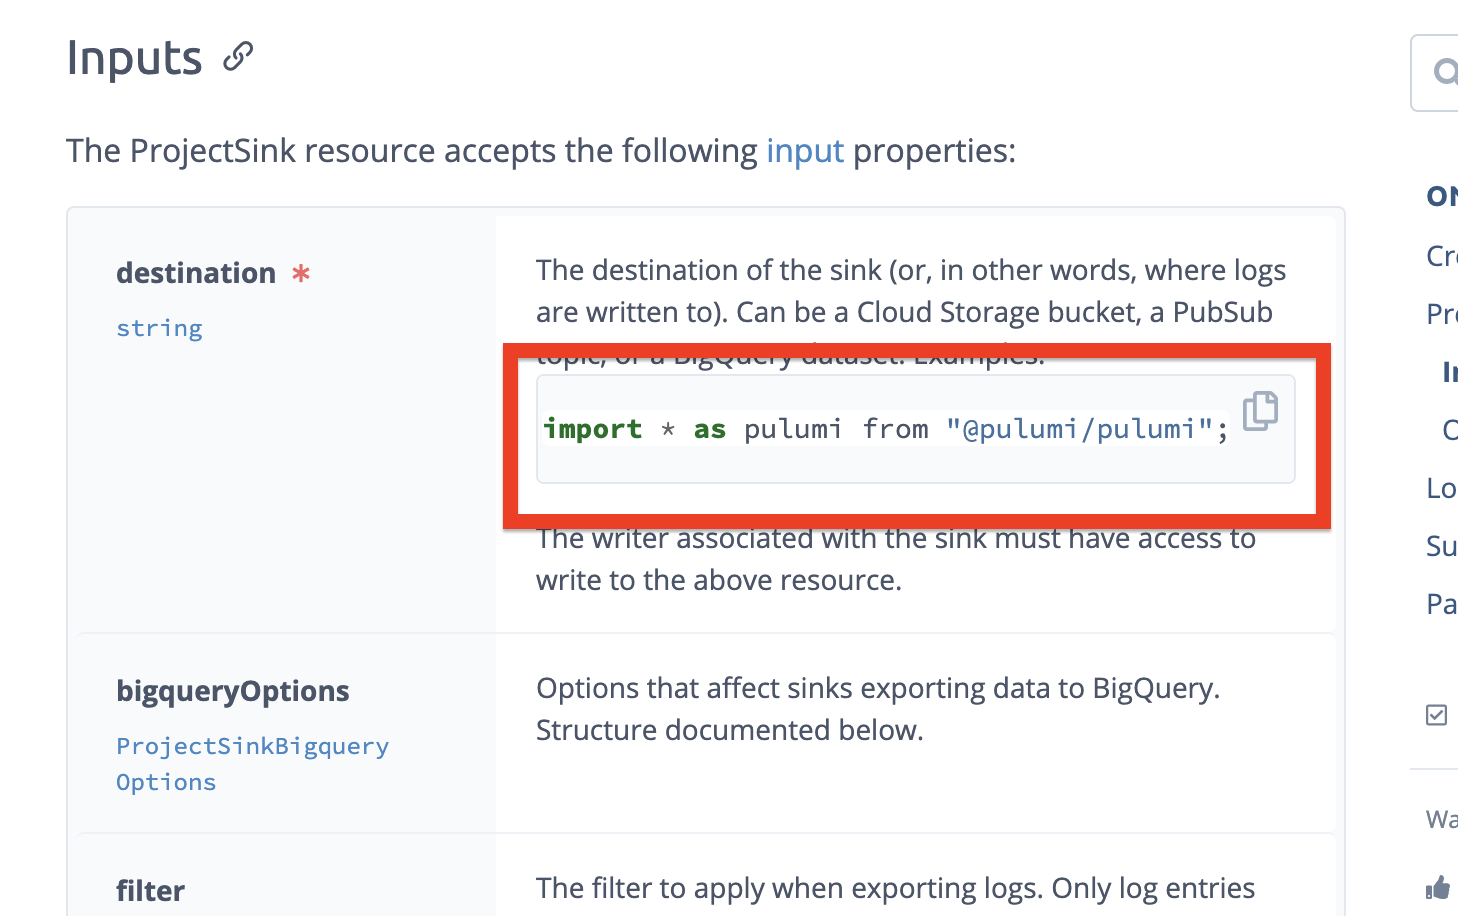Screen dimensions: 1458x916
Task: Jump to the 'Lo' sidebar navigation entry
Action: 1442,488
